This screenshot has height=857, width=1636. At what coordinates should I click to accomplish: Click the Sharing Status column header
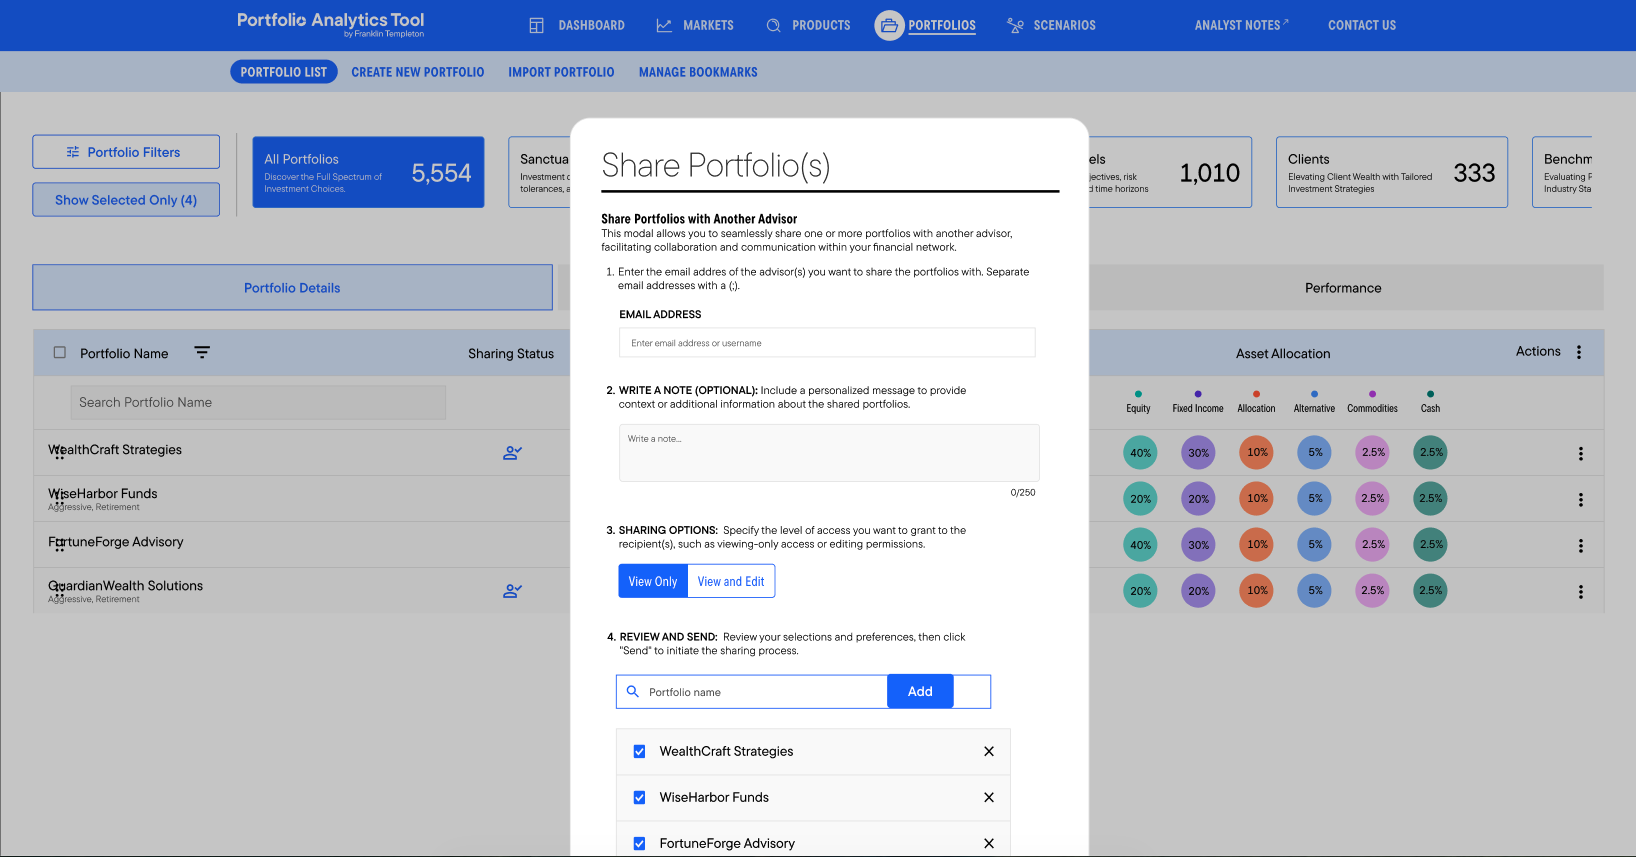pyautogui.click(x=511, y=353)
